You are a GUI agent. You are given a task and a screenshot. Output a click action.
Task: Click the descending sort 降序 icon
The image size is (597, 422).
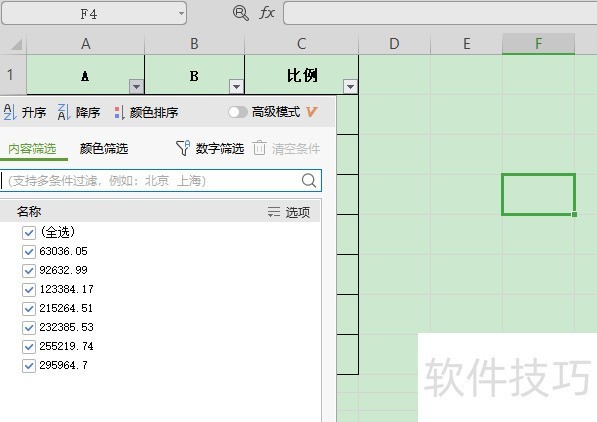64,112
